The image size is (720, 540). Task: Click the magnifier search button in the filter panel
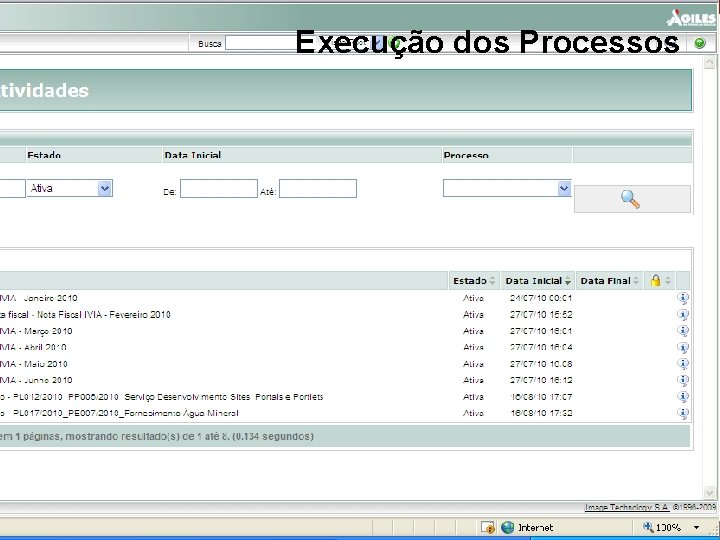632,199
